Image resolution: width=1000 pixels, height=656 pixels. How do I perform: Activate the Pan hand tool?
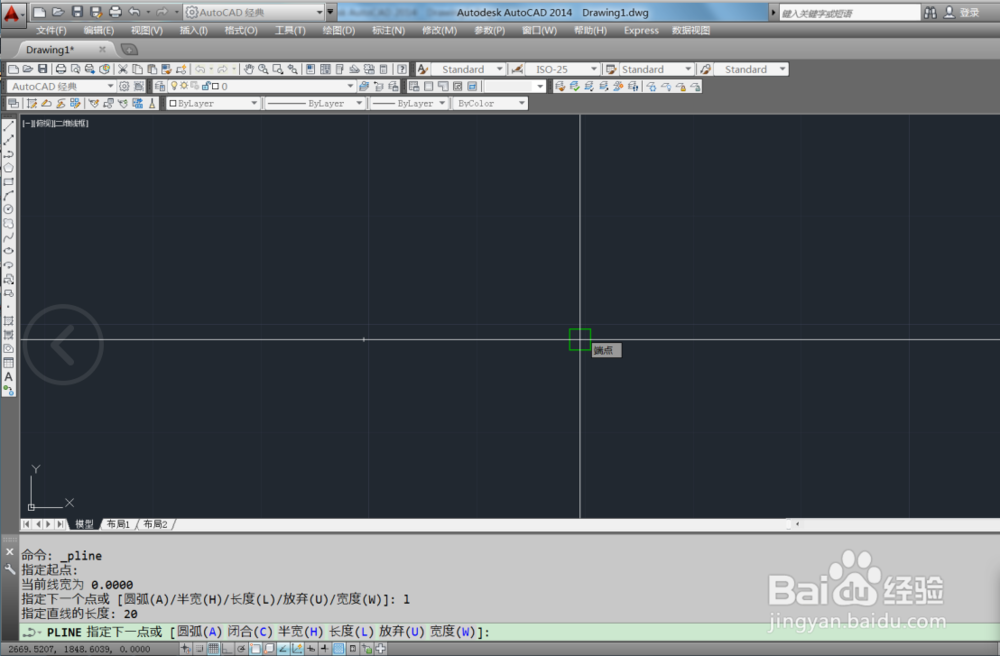(x=249, y=69)
